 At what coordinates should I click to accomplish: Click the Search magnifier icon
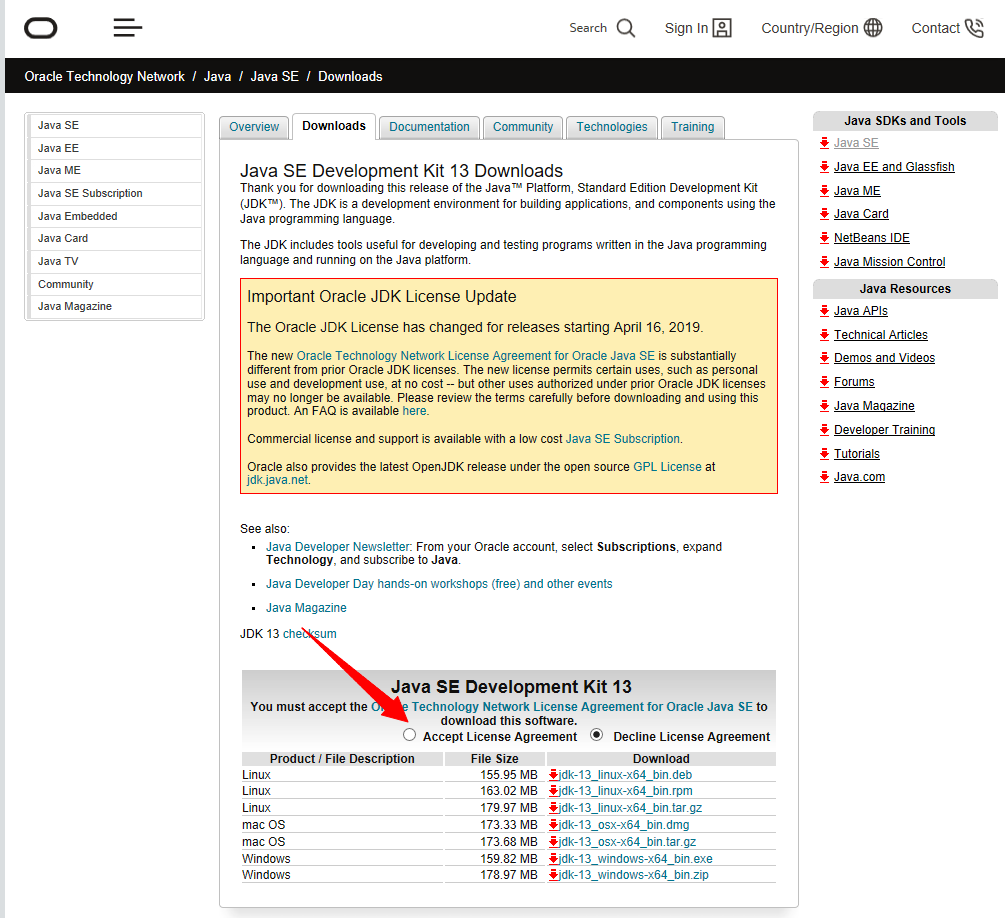[626, 28]
